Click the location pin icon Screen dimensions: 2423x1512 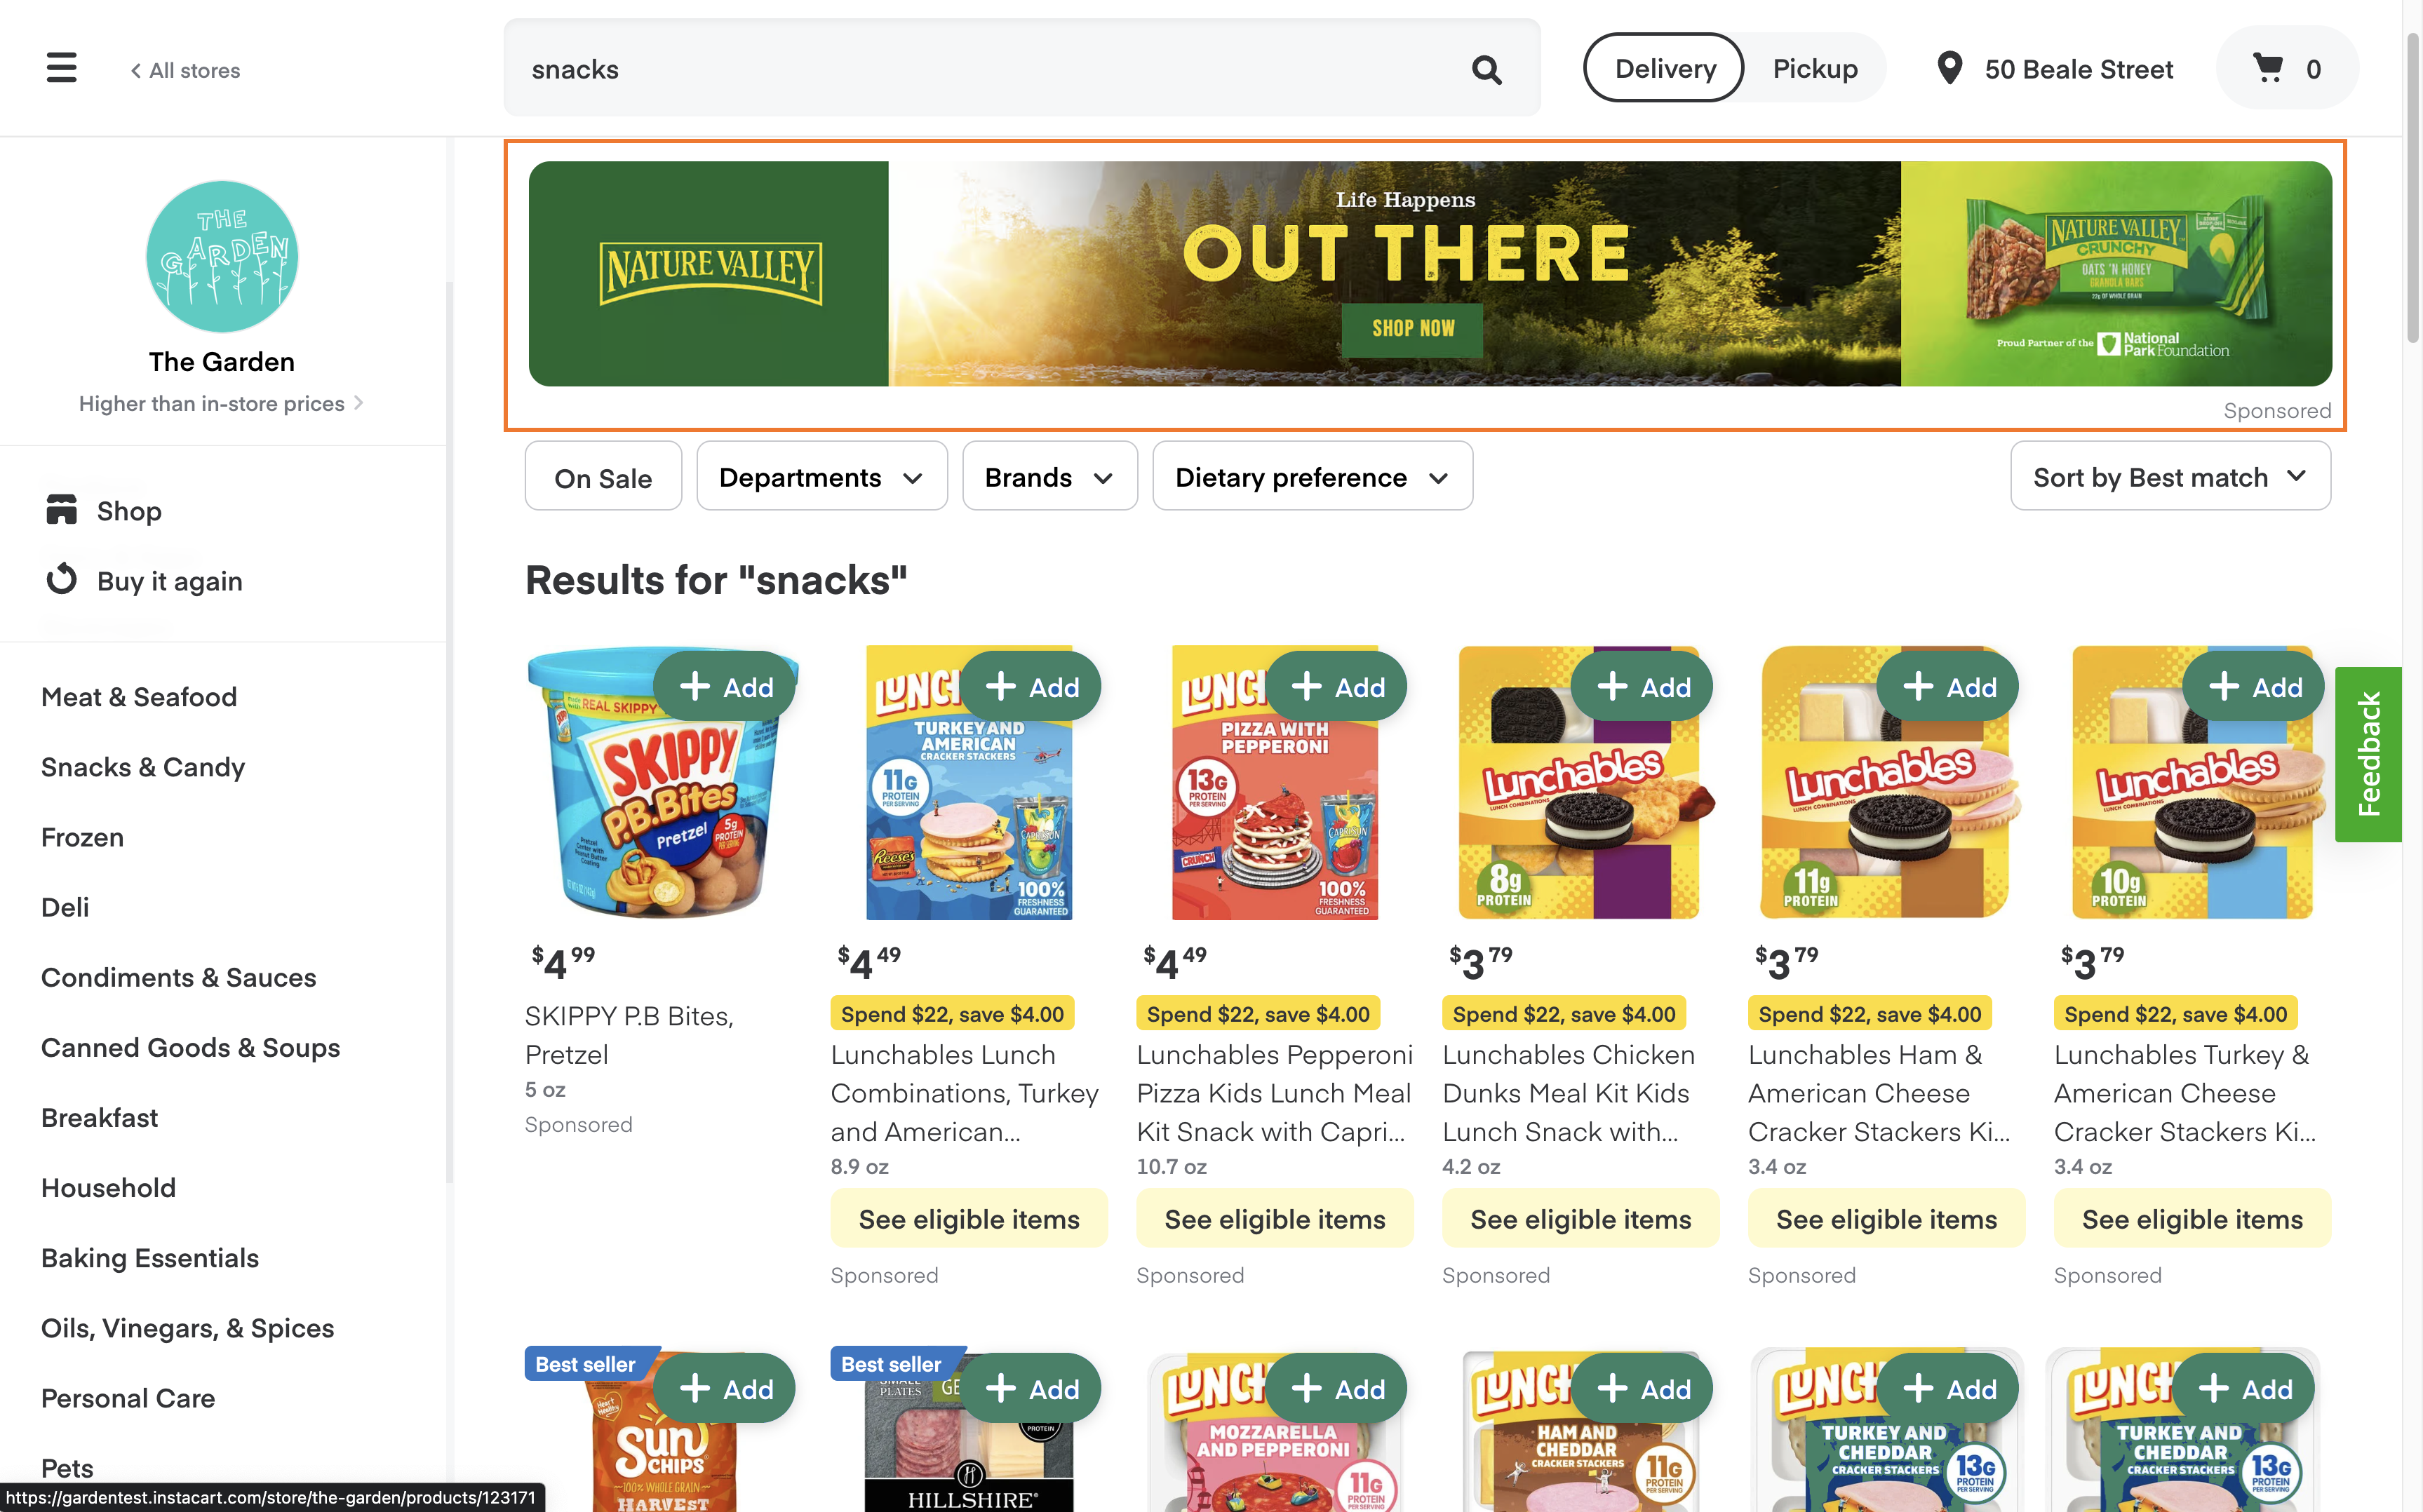pyautogui.click(x=1947, y=68)
